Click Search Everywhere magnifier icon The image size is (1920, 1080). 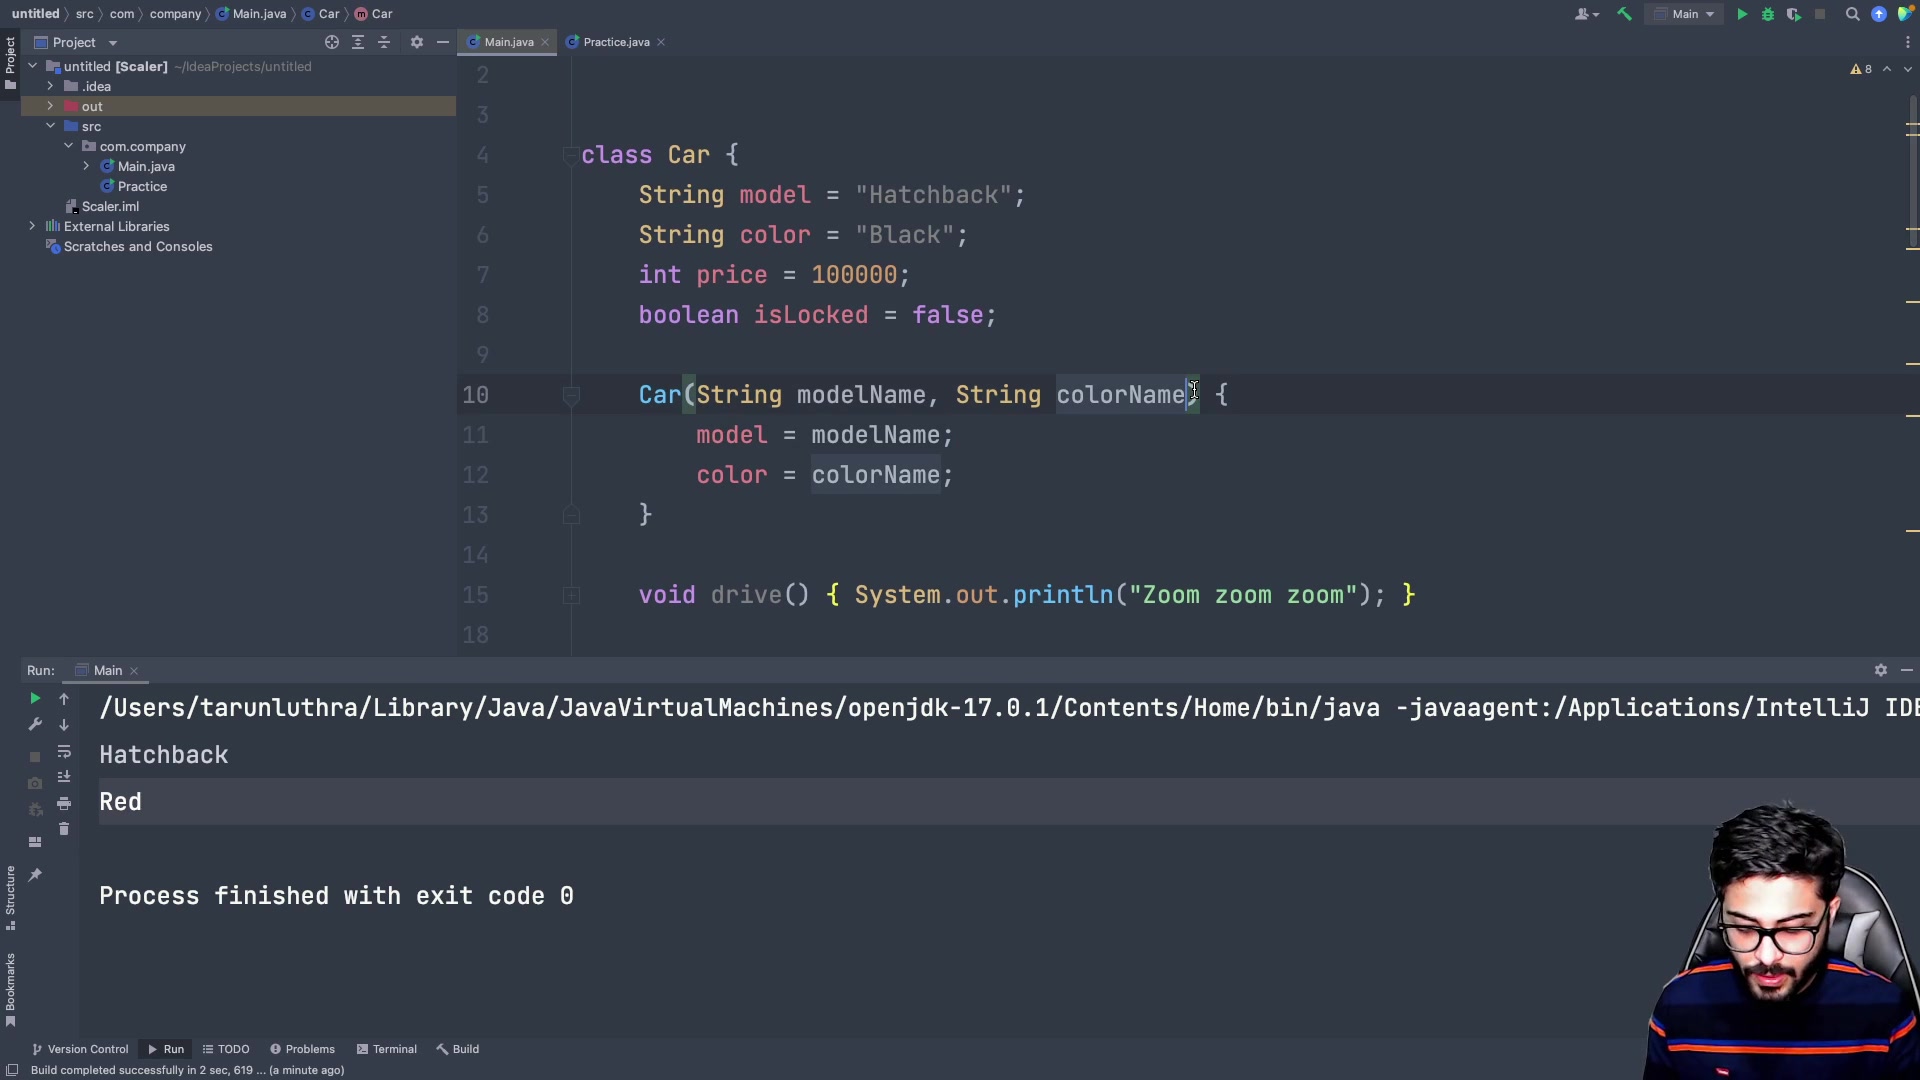1852,14
